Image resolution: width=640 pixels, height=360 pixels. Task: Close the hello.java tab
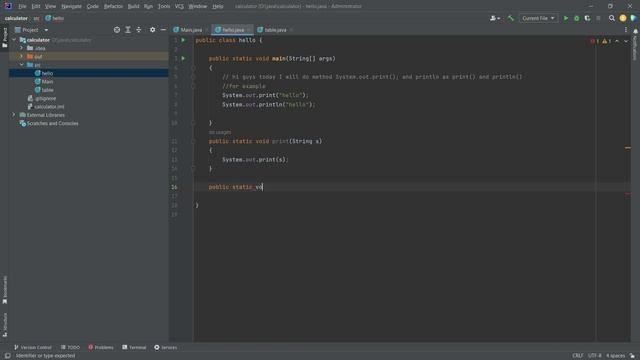coord(249,30)
